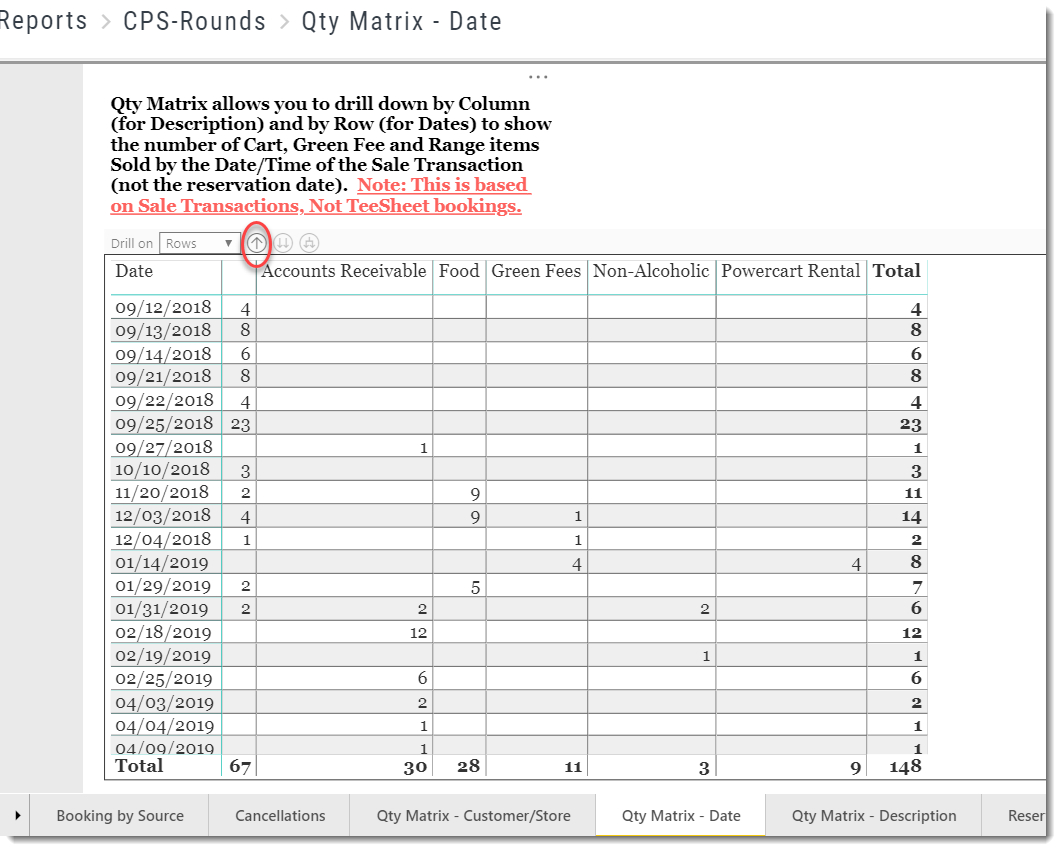The image size is (1061, 851).
Task: Click the drill down arrow icon
Action: (x=283, y=242)
